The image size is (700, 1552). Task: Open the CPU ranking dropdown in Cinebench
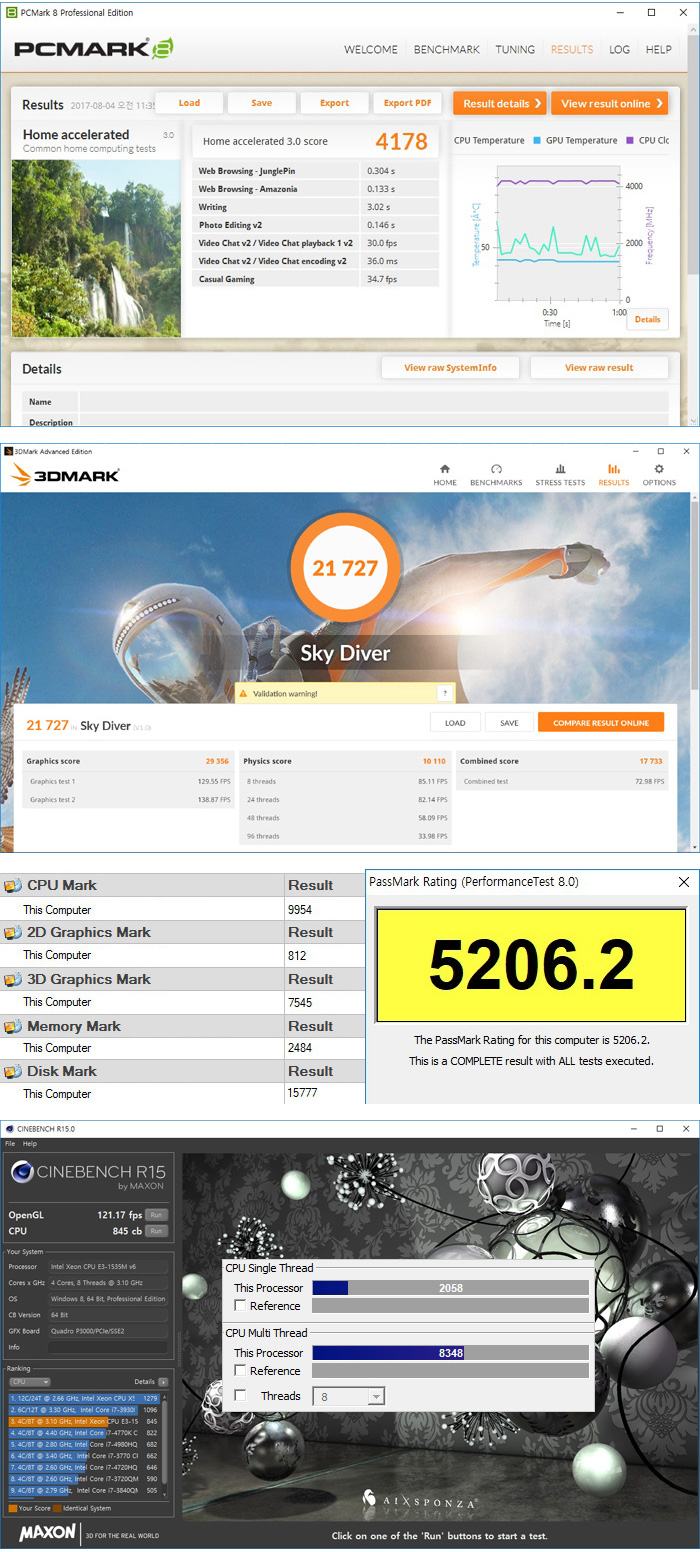[29, 1382]
